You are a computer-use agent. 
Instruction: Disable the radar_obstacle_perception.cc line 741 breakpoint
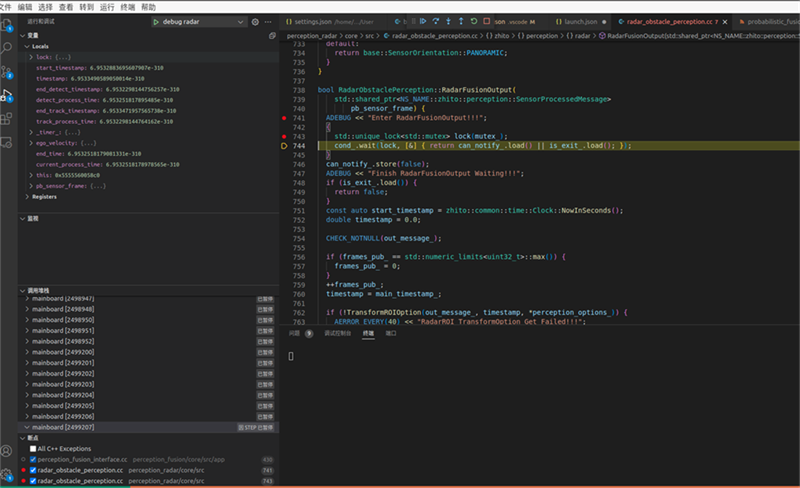[x=34, y=470]
